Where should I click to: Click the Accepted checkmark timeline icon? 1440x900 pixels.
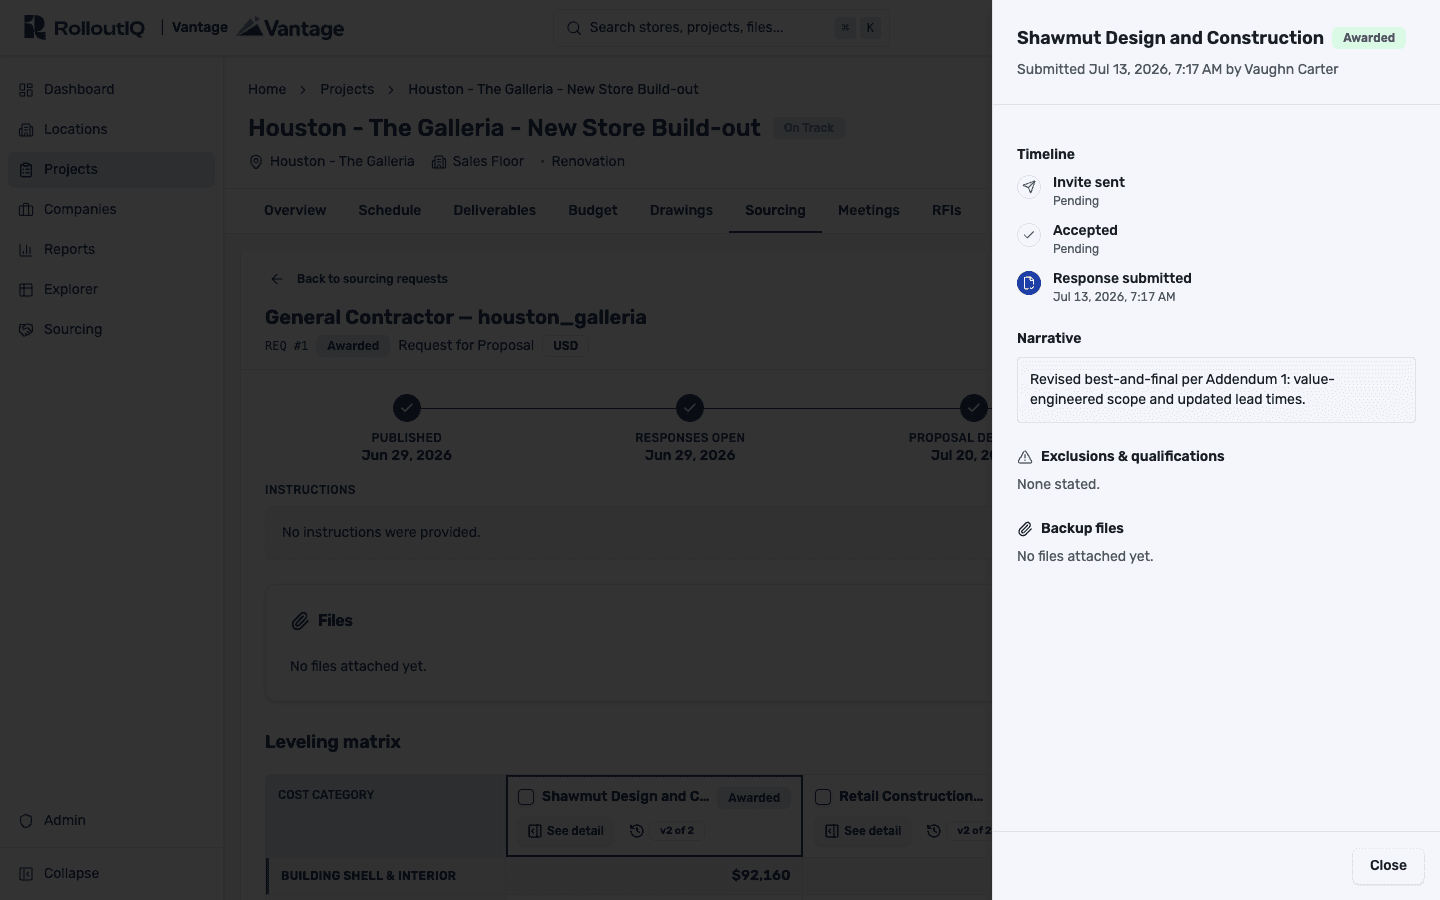coord(1029,235)
